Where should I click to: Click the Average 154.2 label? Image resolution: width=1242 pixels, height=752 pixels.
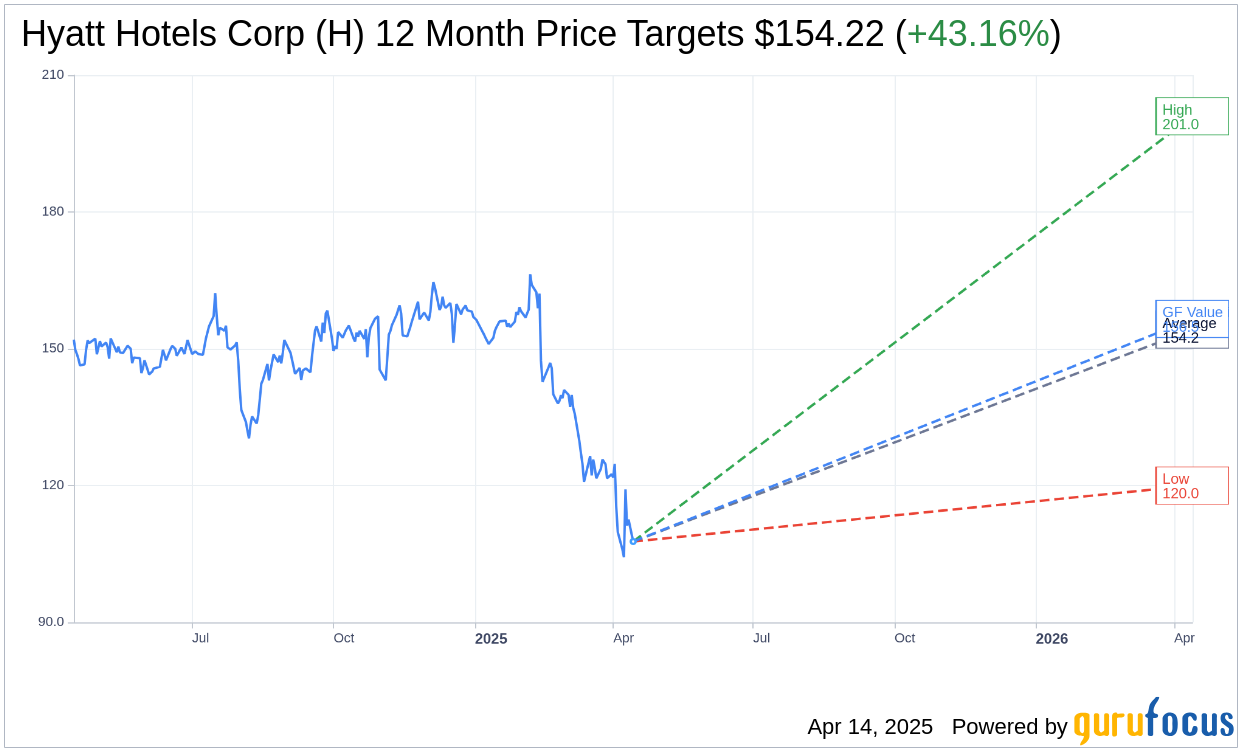click(1189, 331)
